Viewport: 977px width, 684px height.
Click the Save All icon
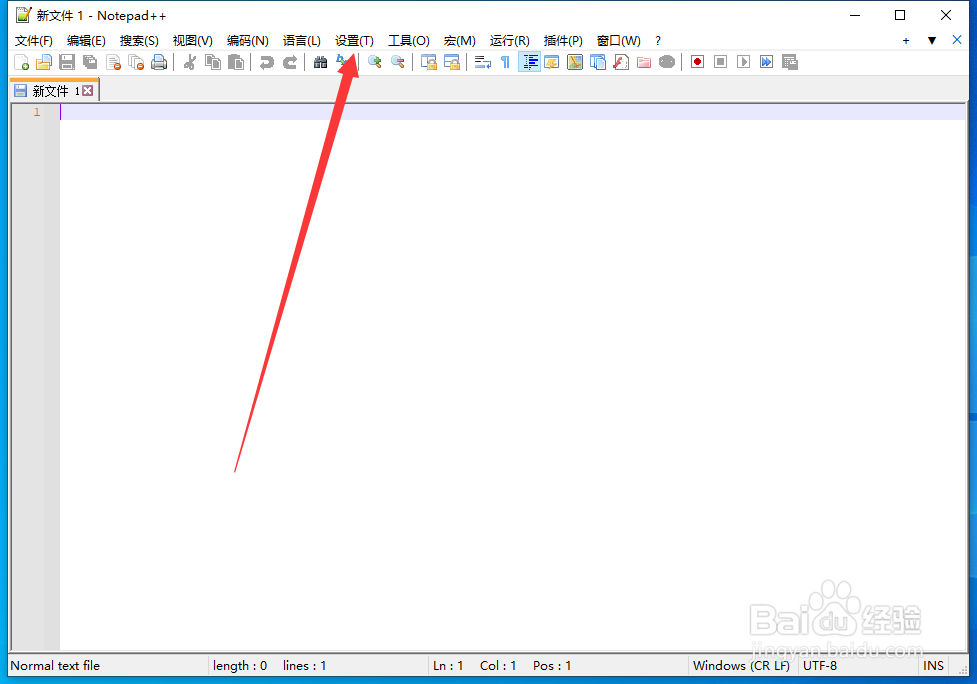pyautogui.click(x=90, y=62)
